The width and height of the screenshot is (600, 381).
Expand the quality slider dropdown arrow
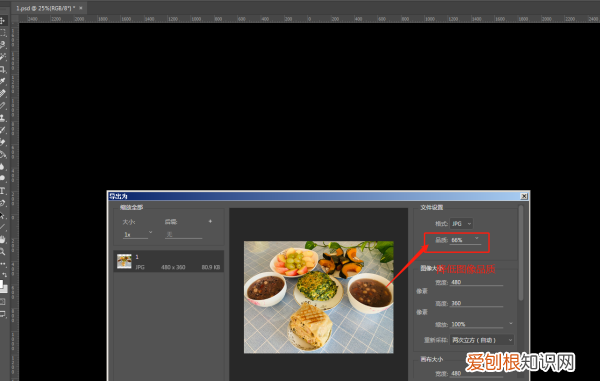(x=477, y=238)
